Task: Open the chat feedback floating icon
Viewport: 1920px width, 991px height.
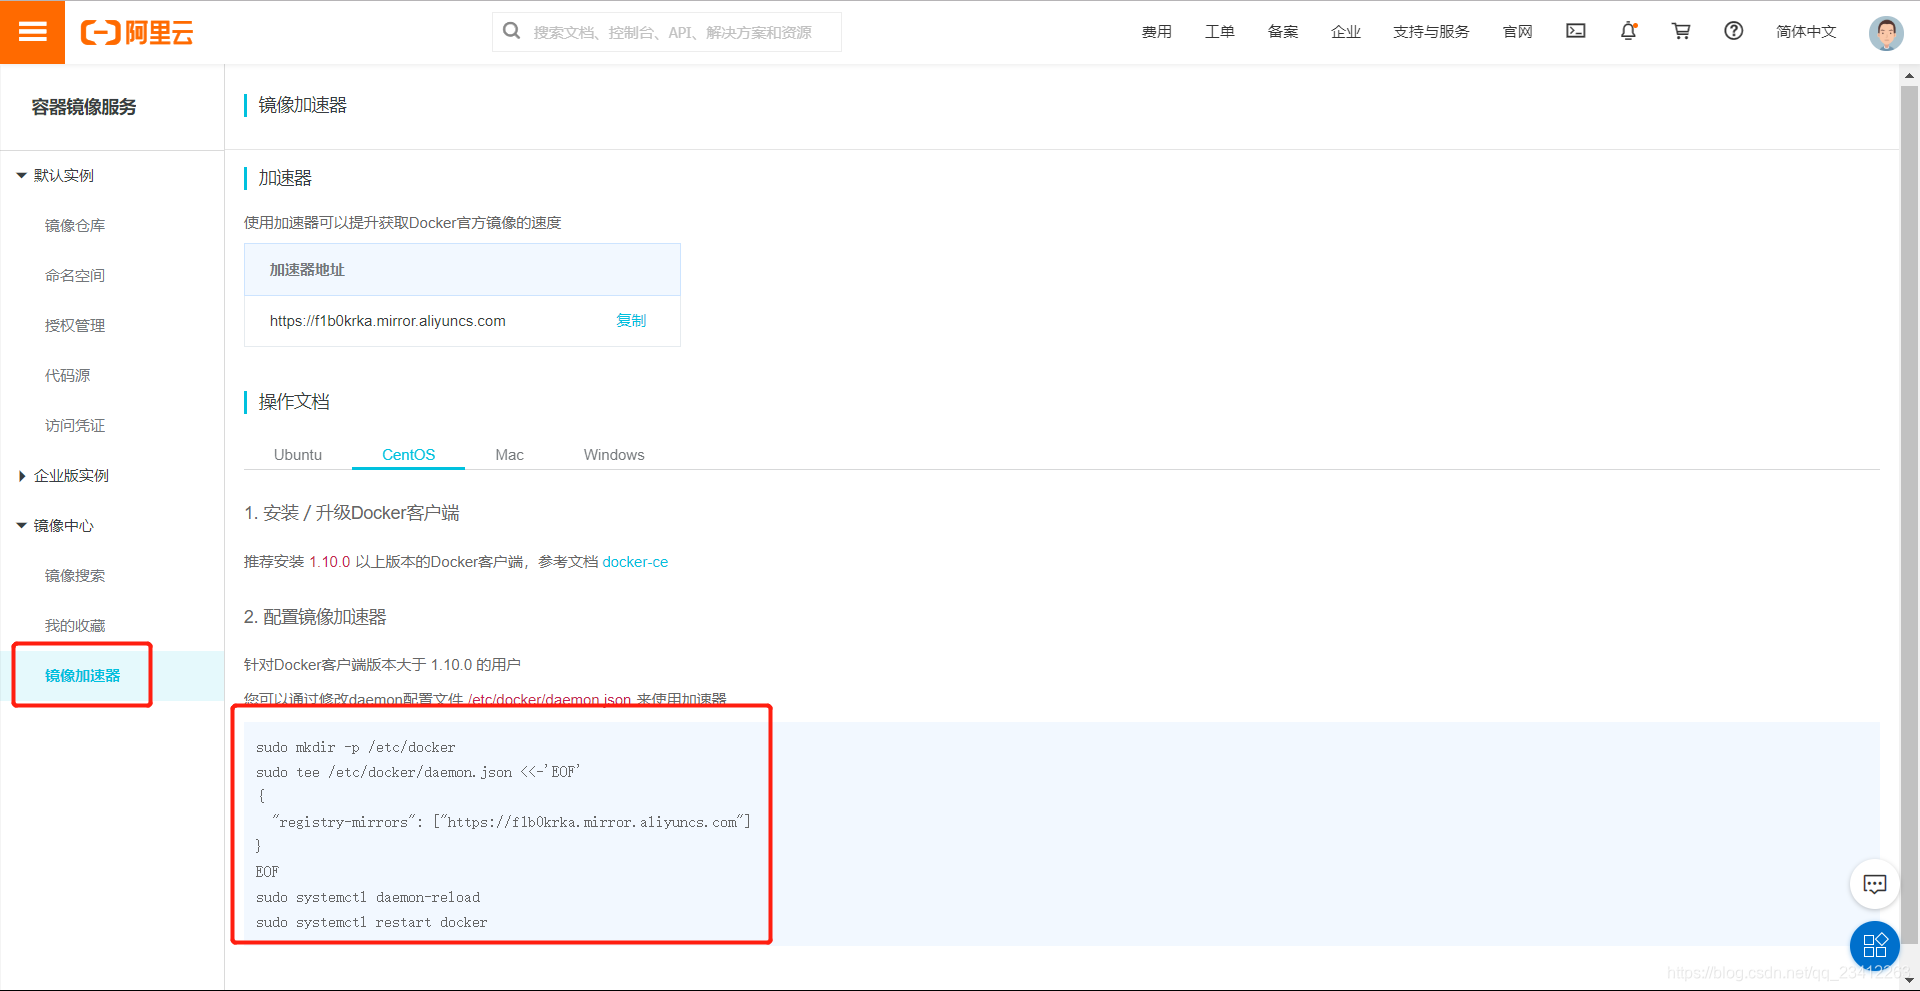Action: click(x=1875, y=884)
